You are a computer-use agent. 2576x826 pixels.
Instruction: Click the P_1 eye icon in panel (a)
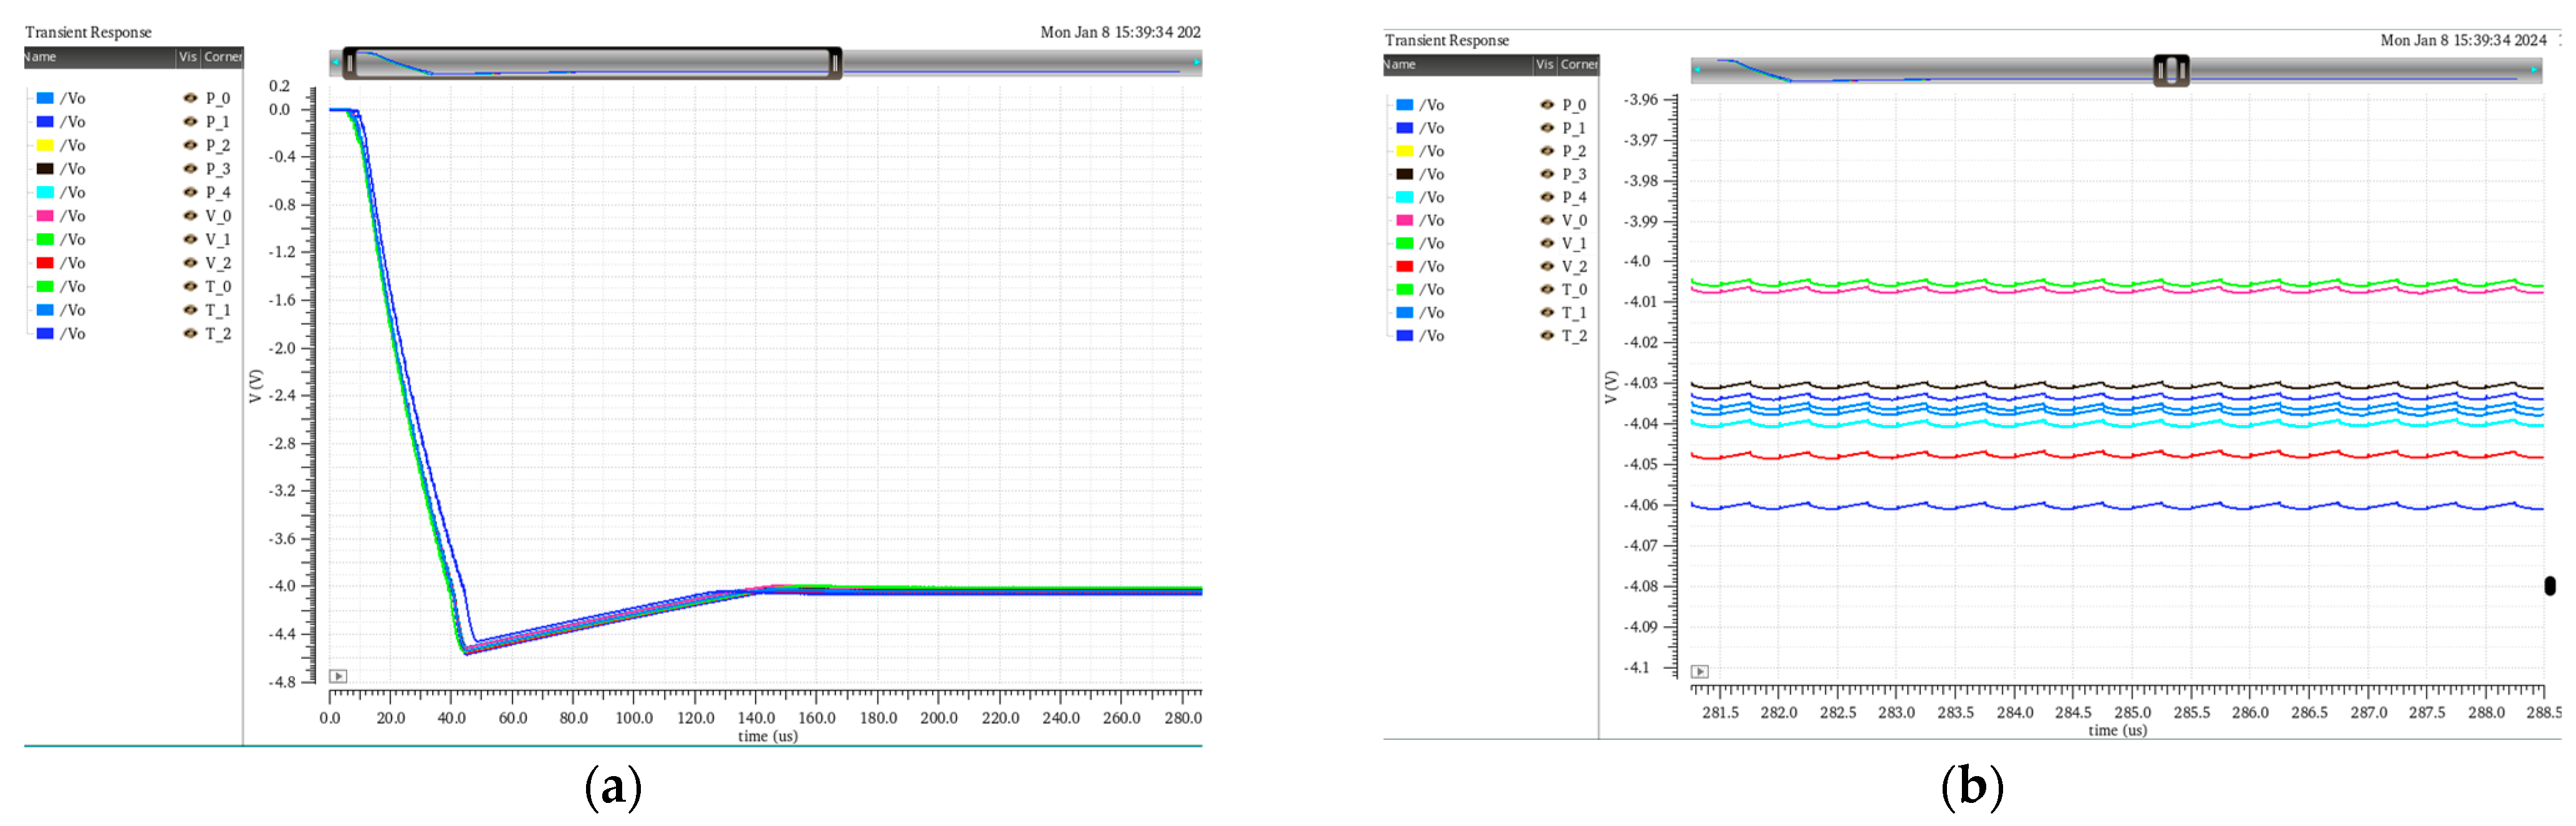(x=190, y=121)
